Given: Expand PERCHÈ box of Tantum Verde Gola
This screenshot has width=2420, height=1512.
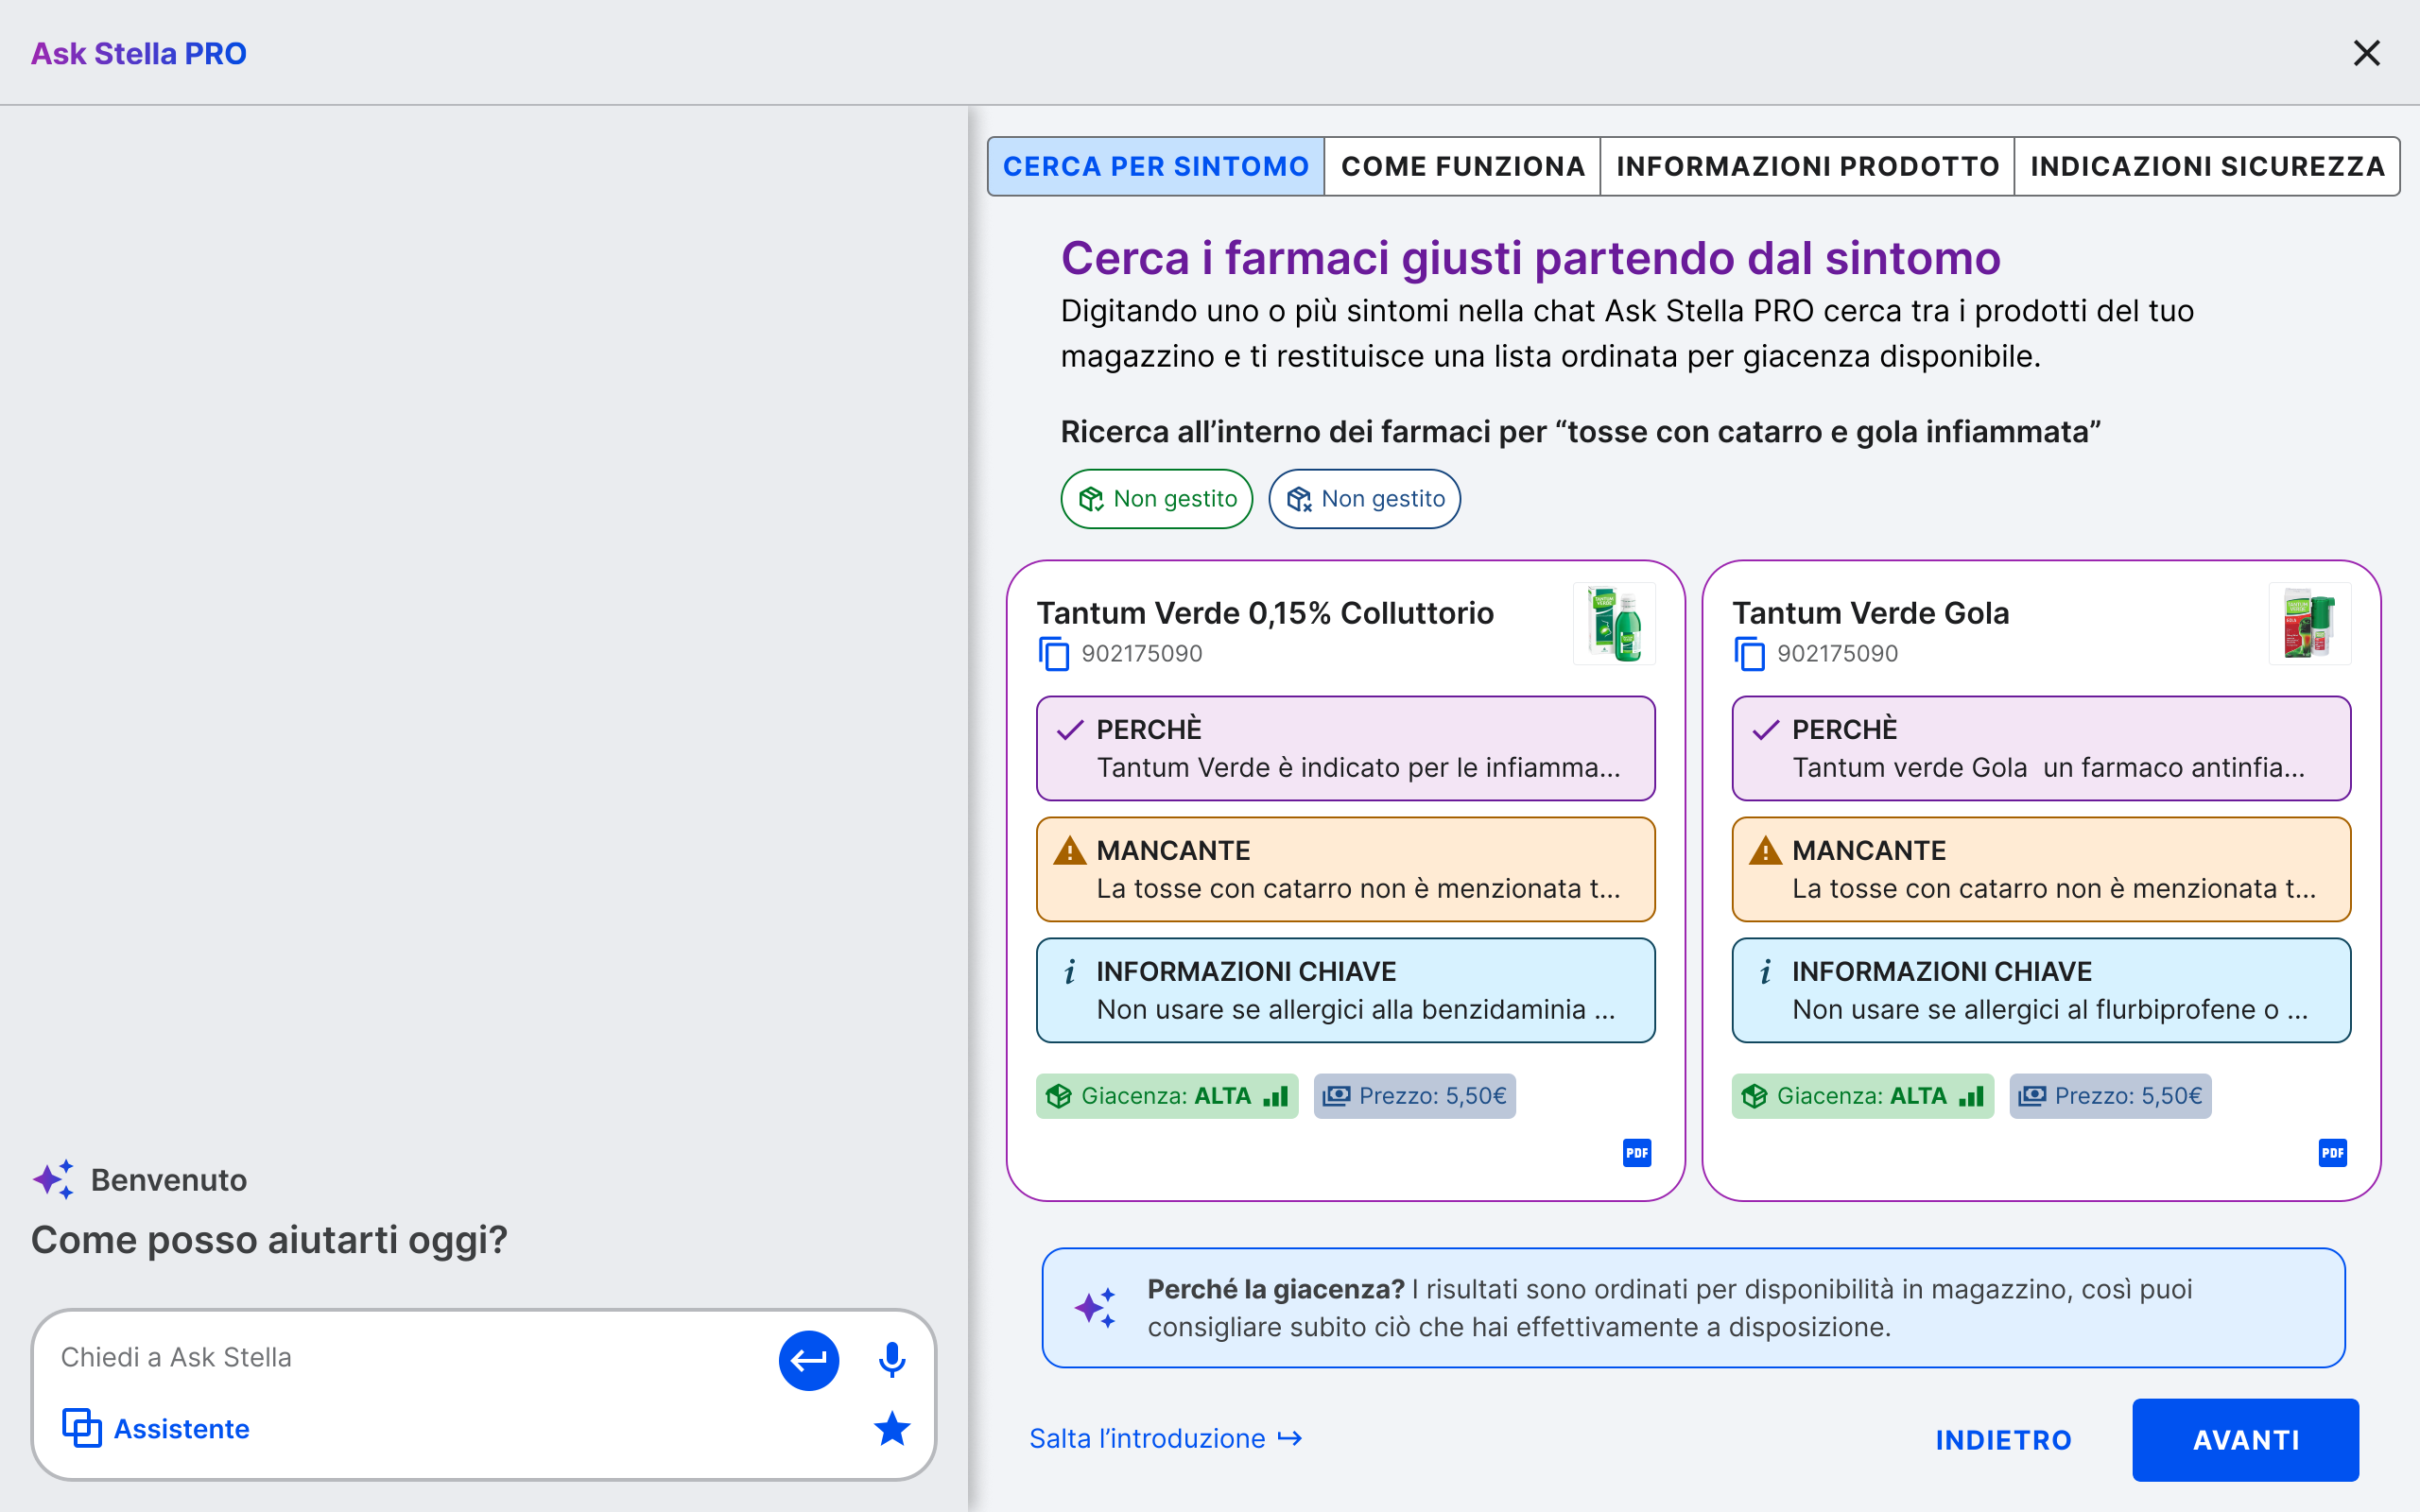Looking at the screenshot, I should 2041,749.
